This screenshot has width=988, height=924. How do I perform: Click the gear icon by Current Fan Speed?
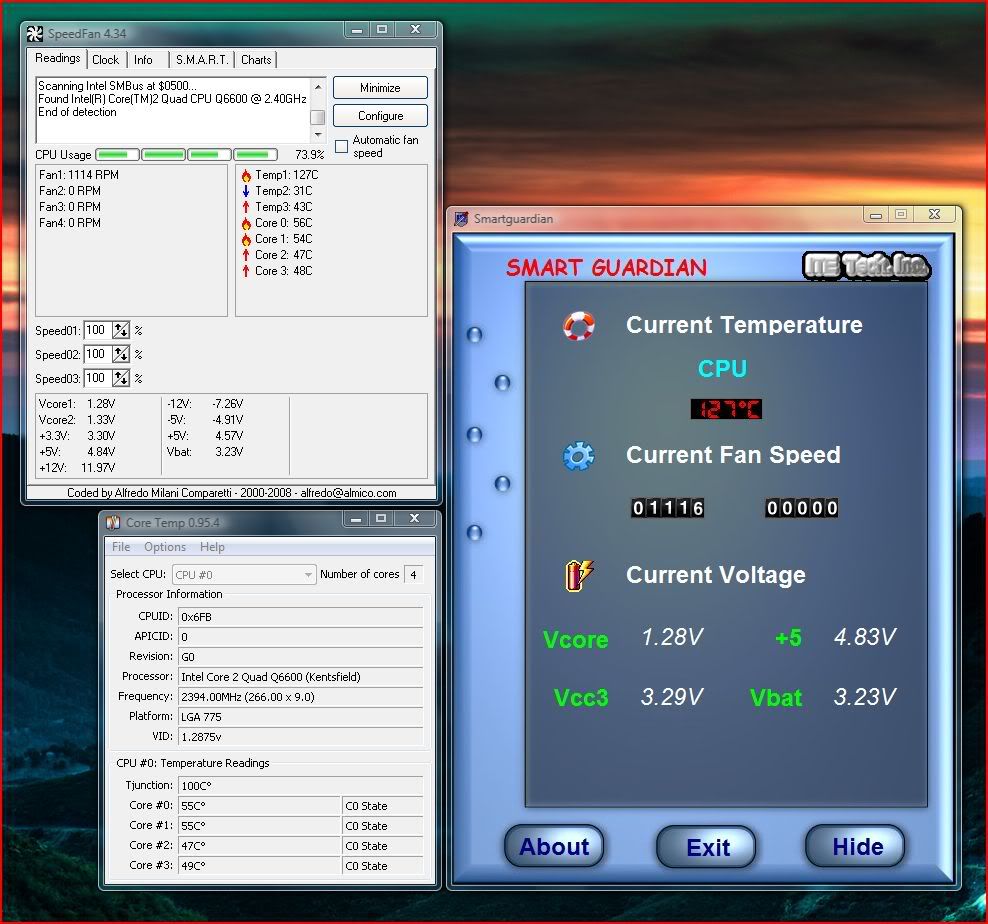click(578, 456)
